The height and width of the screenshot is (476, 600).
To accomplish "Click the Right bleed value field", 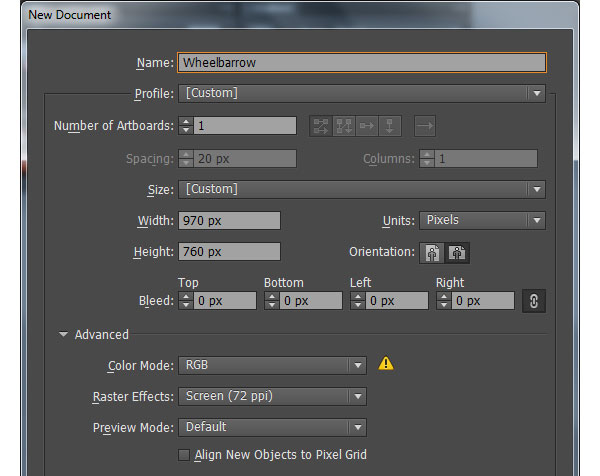I will (x=483, y=300).
